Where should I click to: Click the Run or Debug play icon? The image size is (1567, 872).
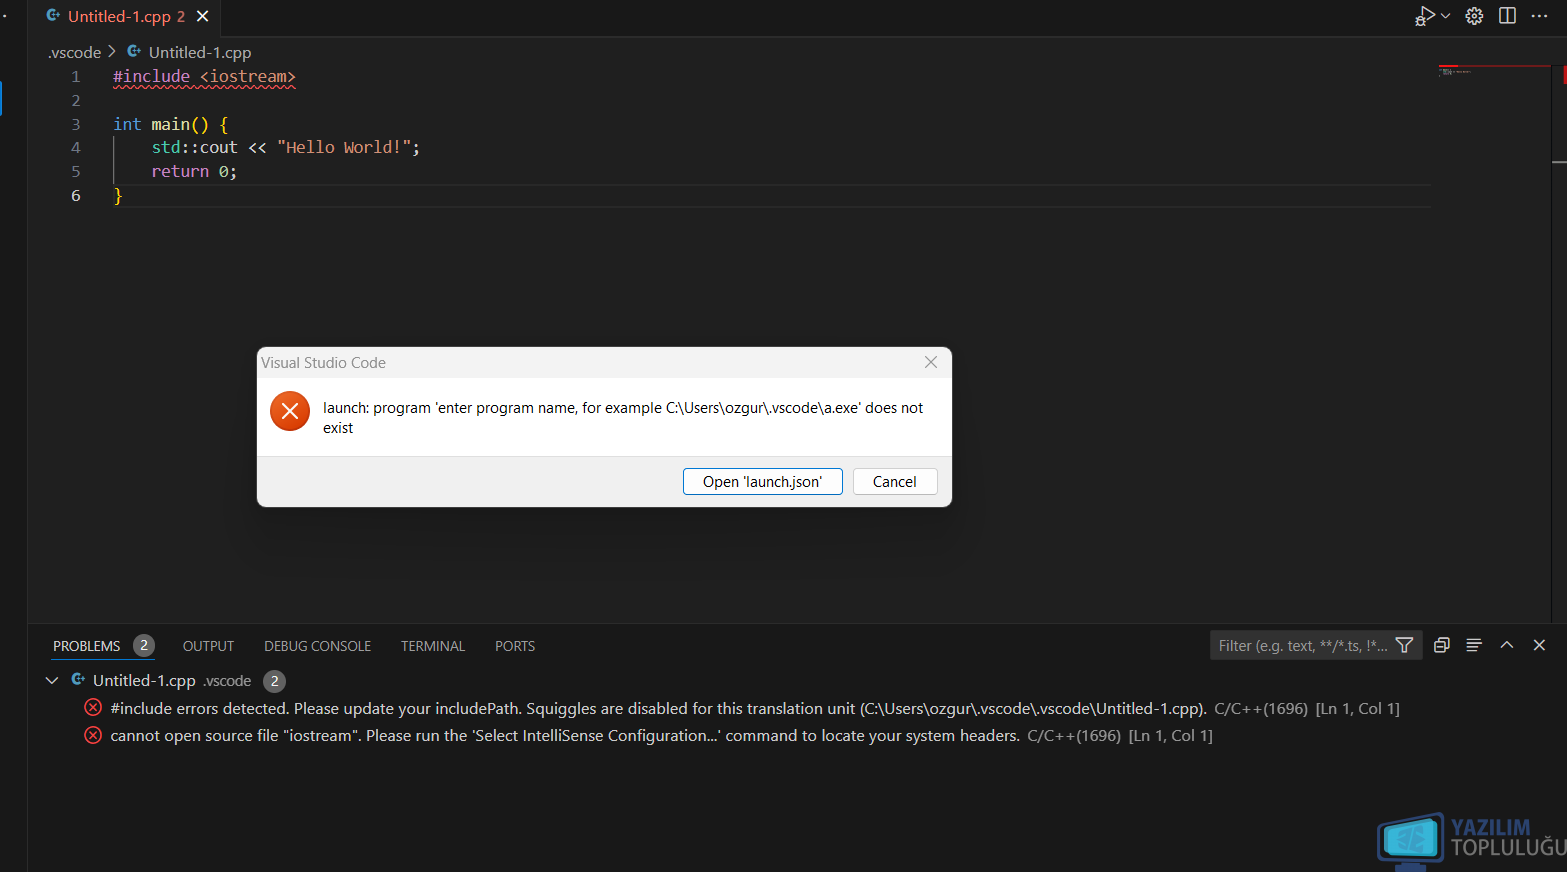click(1425, 16)
